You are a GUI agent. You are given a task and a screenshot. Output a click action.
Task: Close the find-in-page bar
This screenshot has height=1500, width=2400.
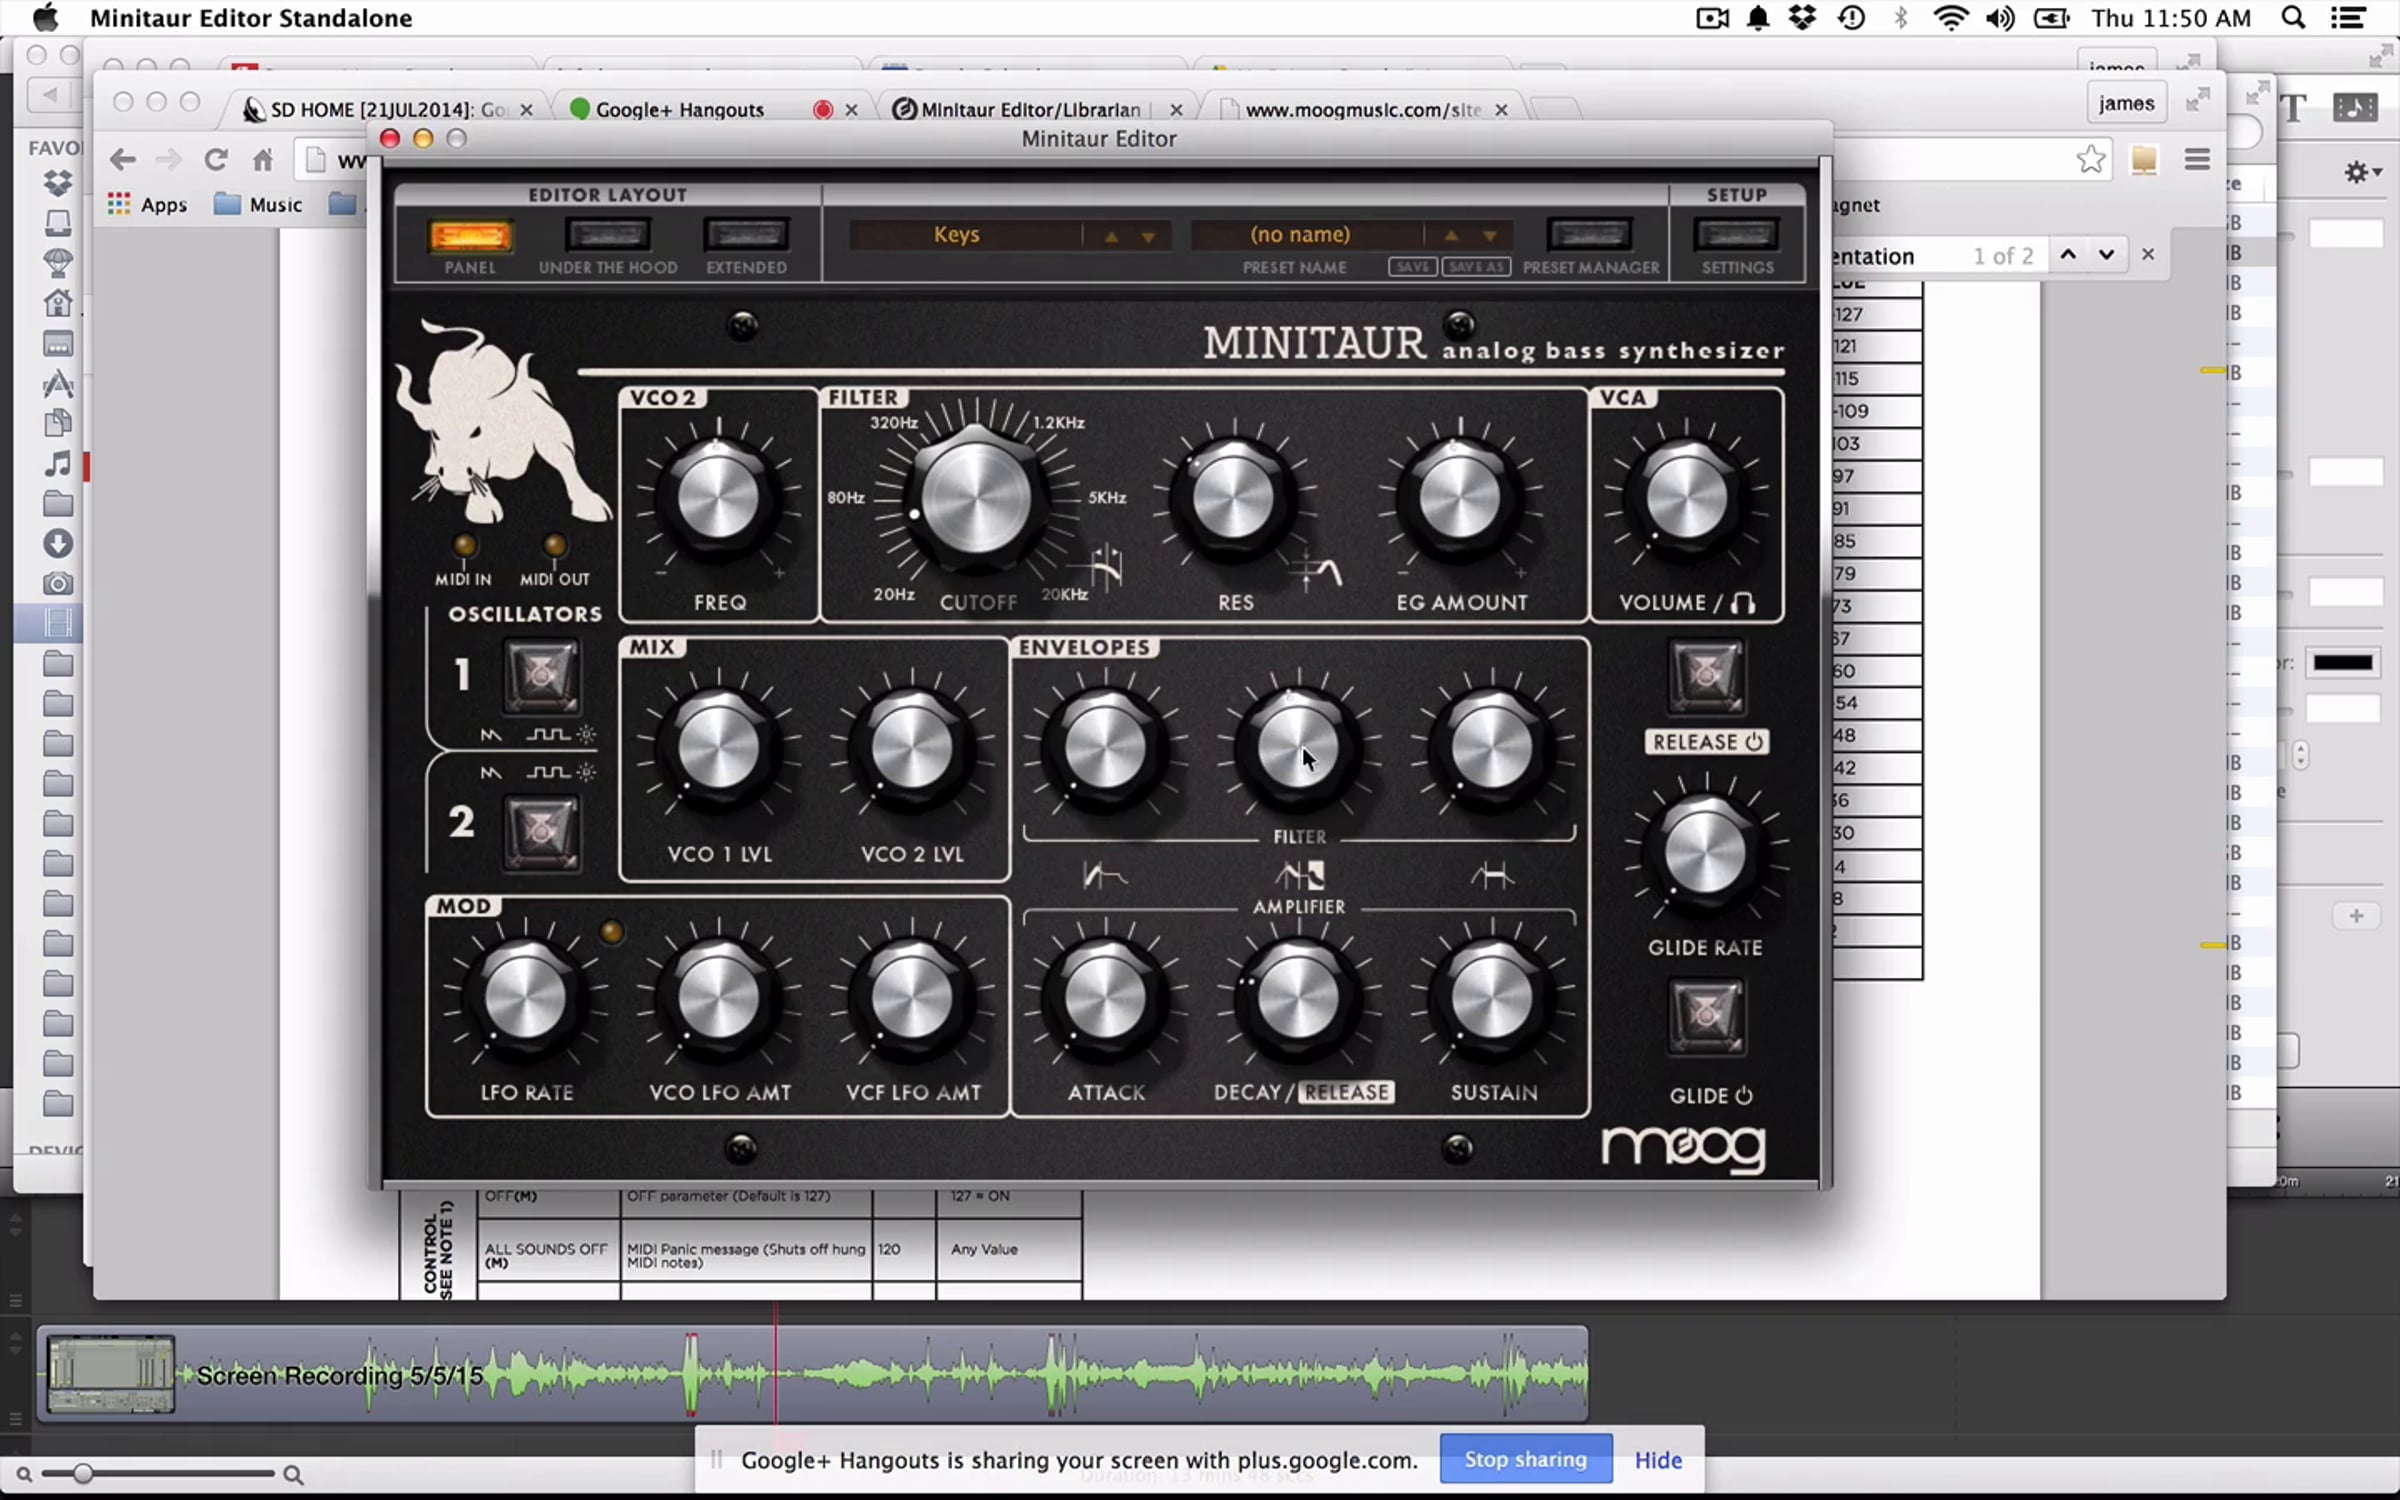[x=2148, y=255]
